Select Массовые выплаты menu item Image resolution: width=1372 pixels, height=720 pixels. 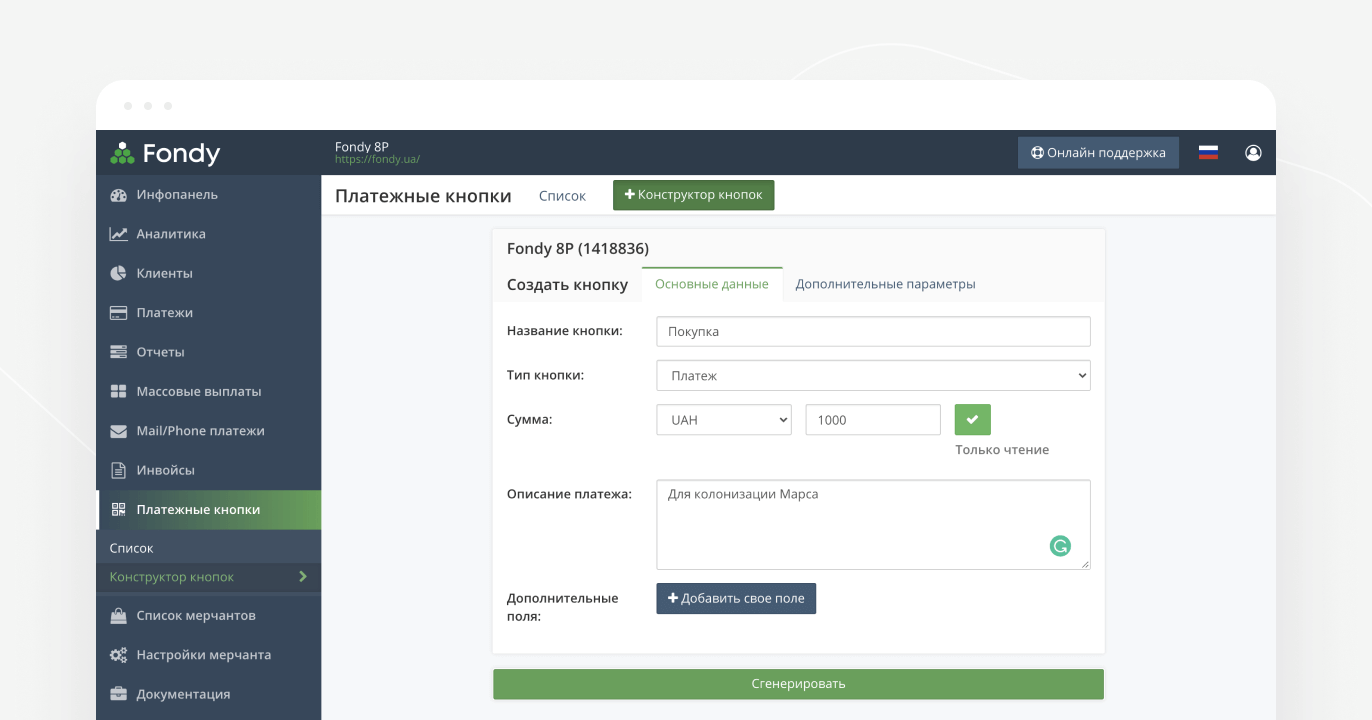208,391
